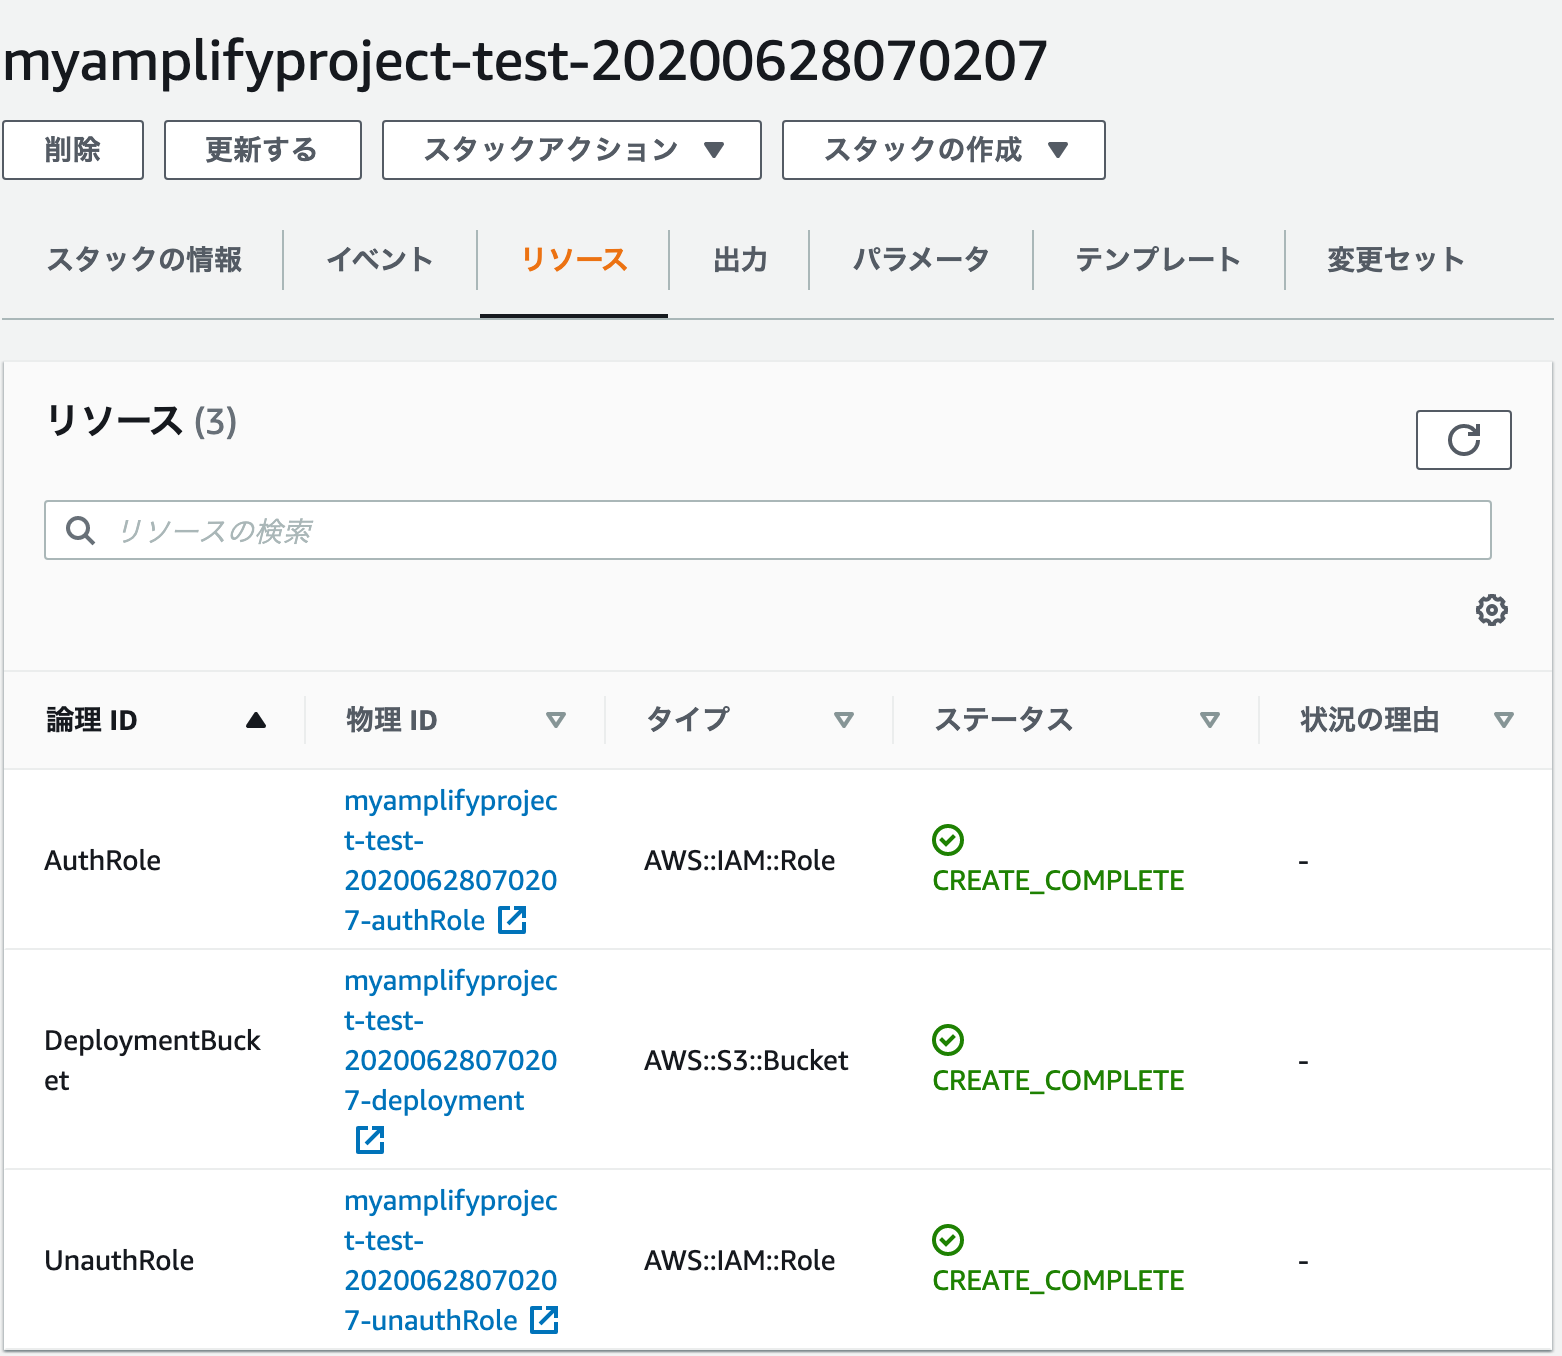This screenshot has height=1356, width=1562.
Task: Click AWS::IAM::Role type in AuthRole row
Action: 740,860
